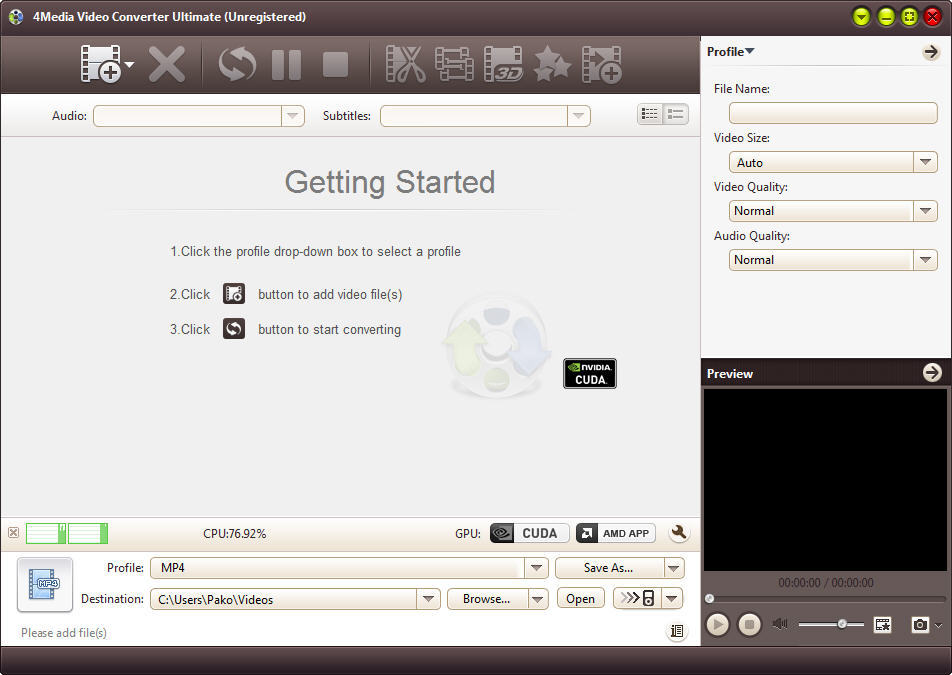Open the Preview panel arrow
Screen dimensions: 952x675
932,373
